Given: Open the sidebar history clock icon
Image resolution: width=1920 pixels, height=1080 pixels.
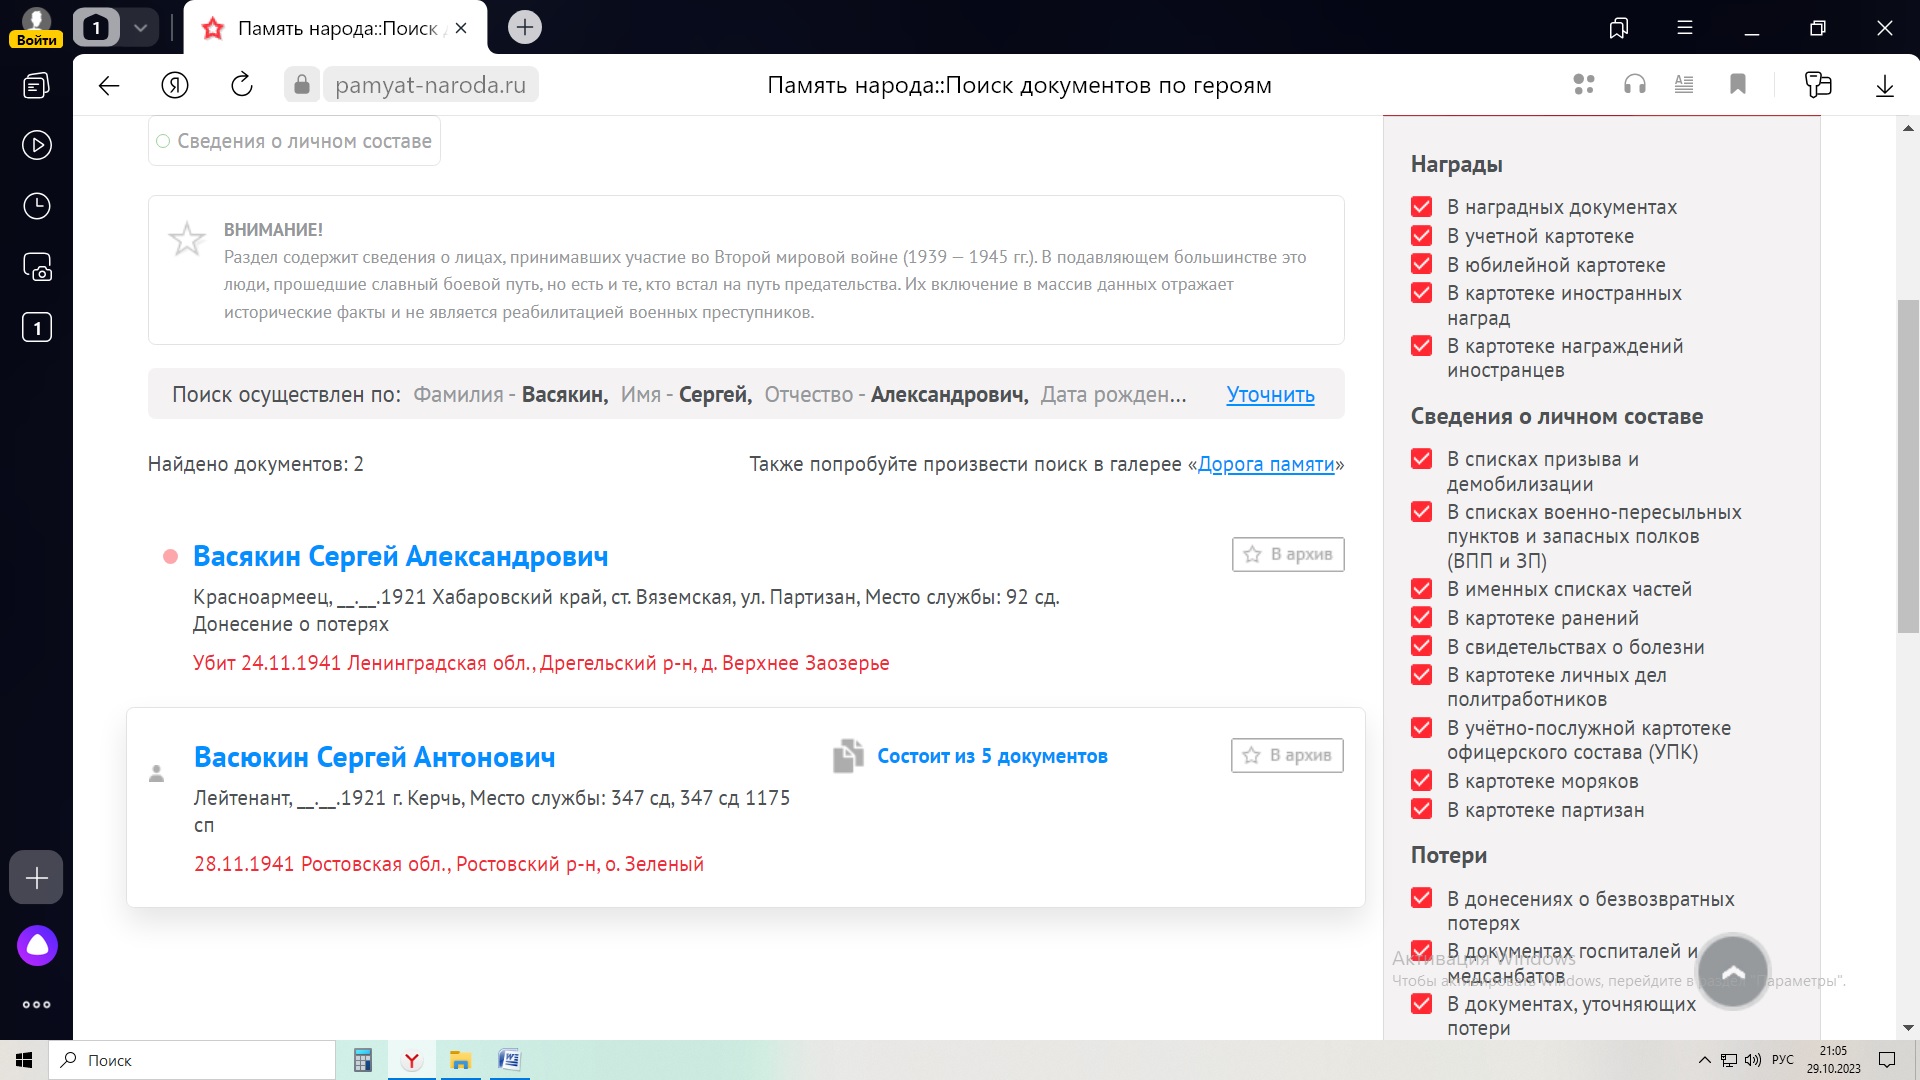Looking at the screenshot, I should [37, 206].
